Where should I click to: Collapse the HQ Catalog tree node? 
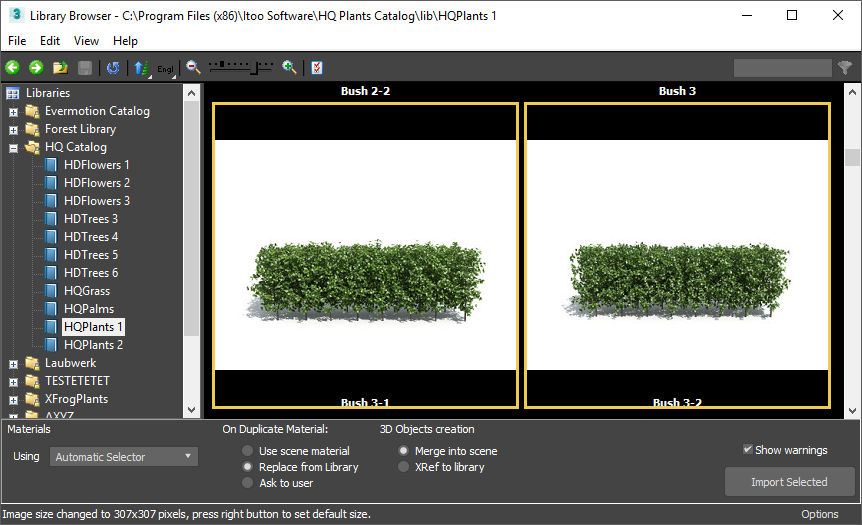14,148
